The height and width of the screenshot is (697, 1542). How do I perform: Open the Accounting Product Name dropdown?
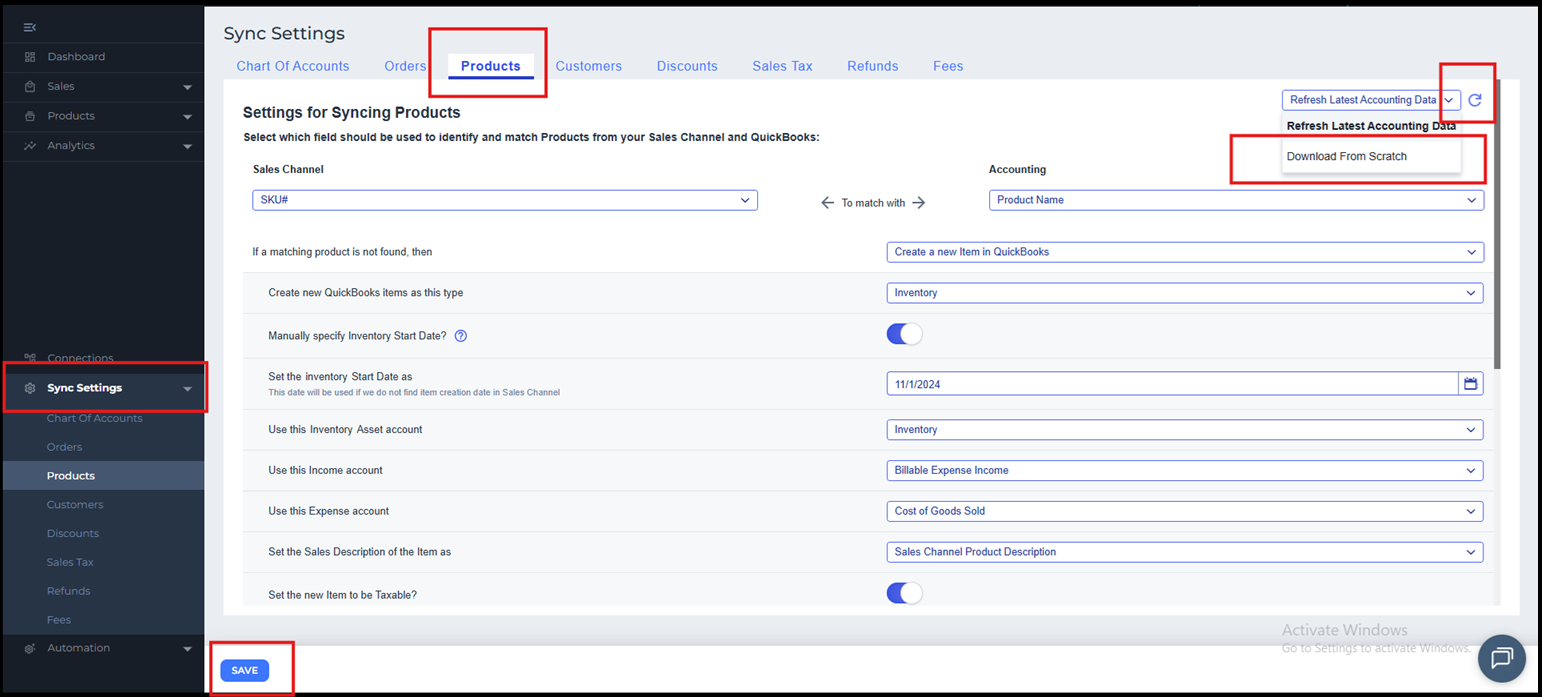pyautogui.click(x=1236, y=200)
